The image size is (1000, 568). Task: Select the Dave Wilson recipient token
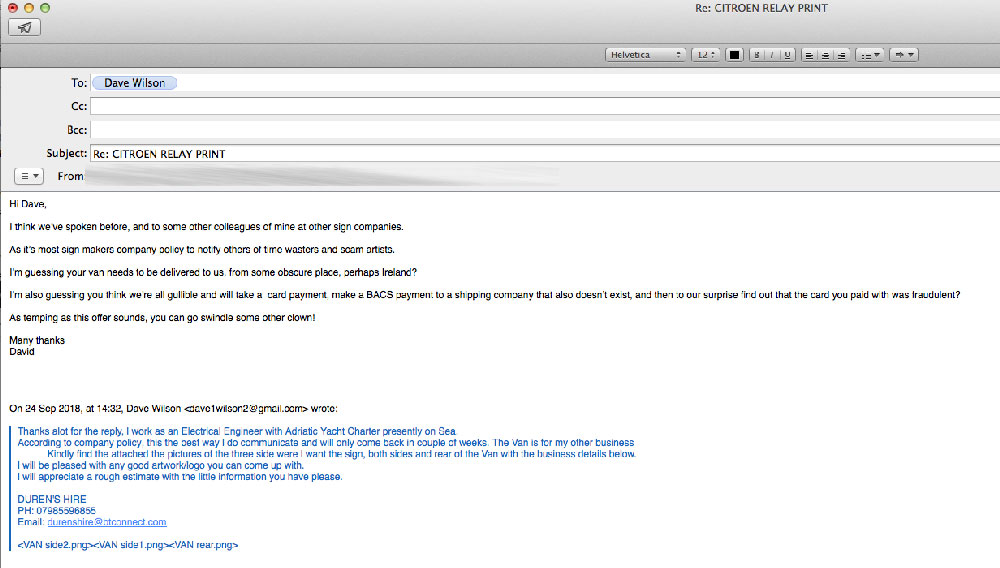[135, 83]
